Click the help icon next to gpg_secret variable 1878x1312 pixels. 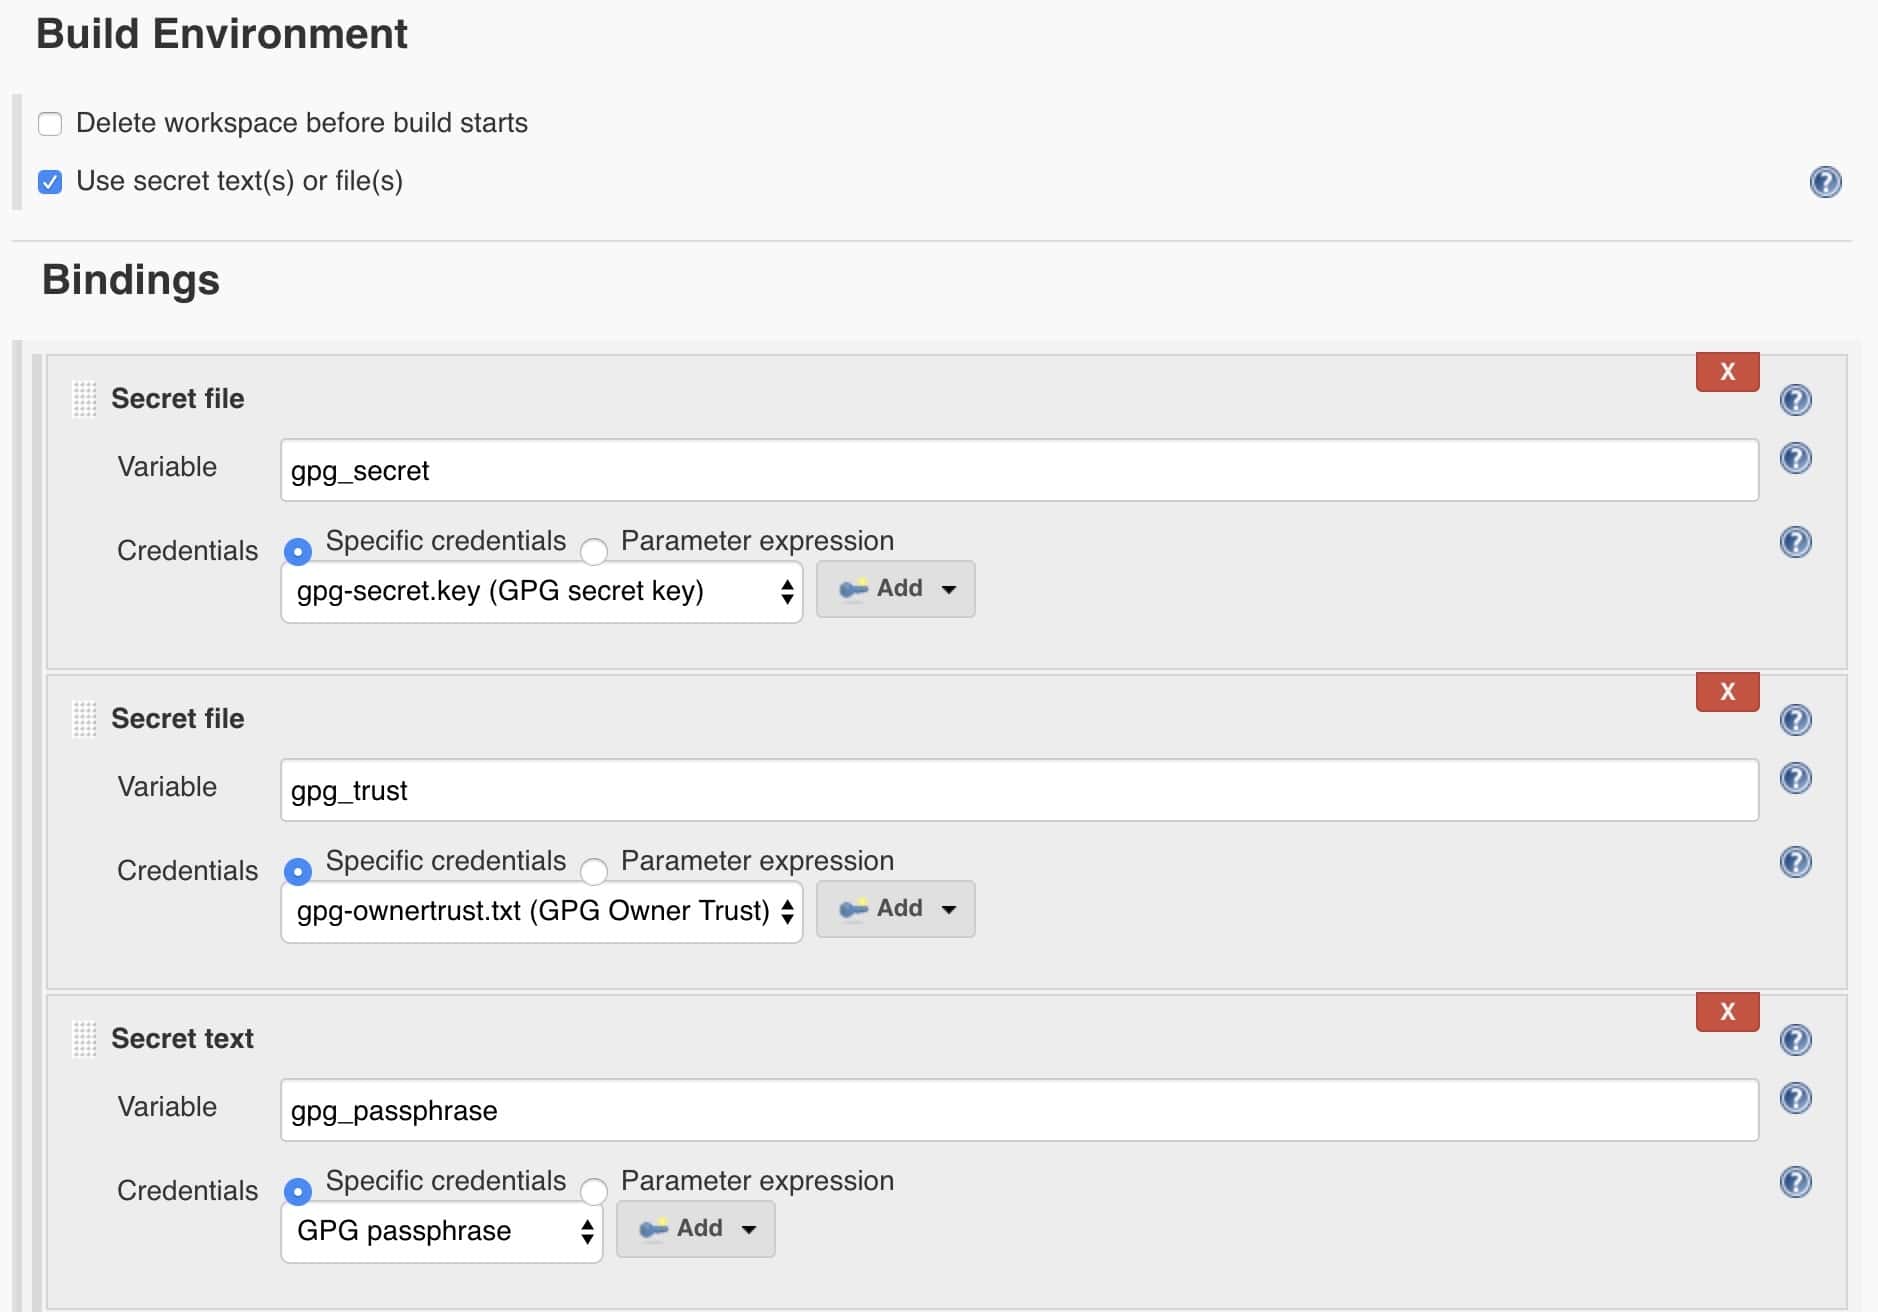[x=1796, y=459]
